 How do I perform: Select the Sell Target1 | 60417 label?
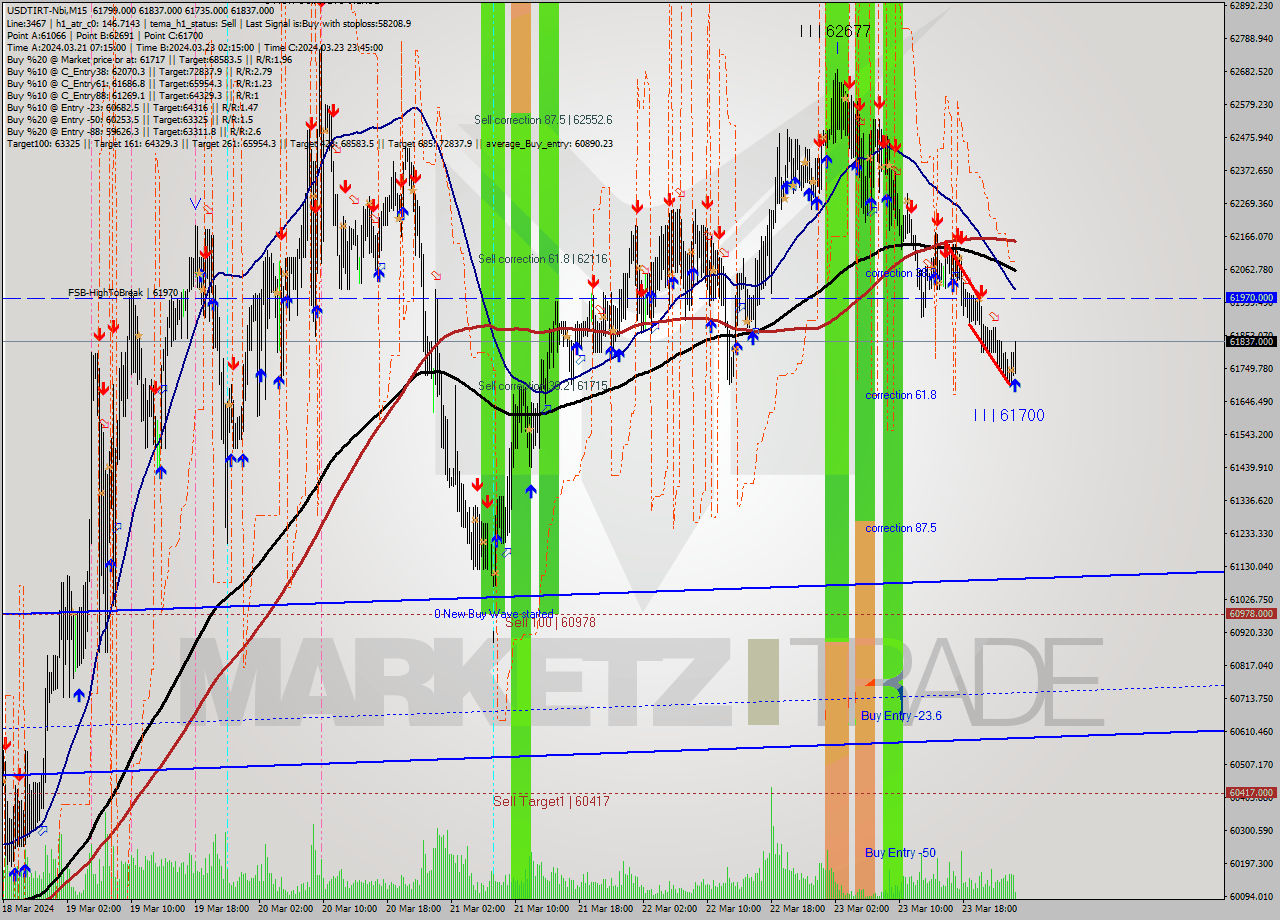[551, 801]
